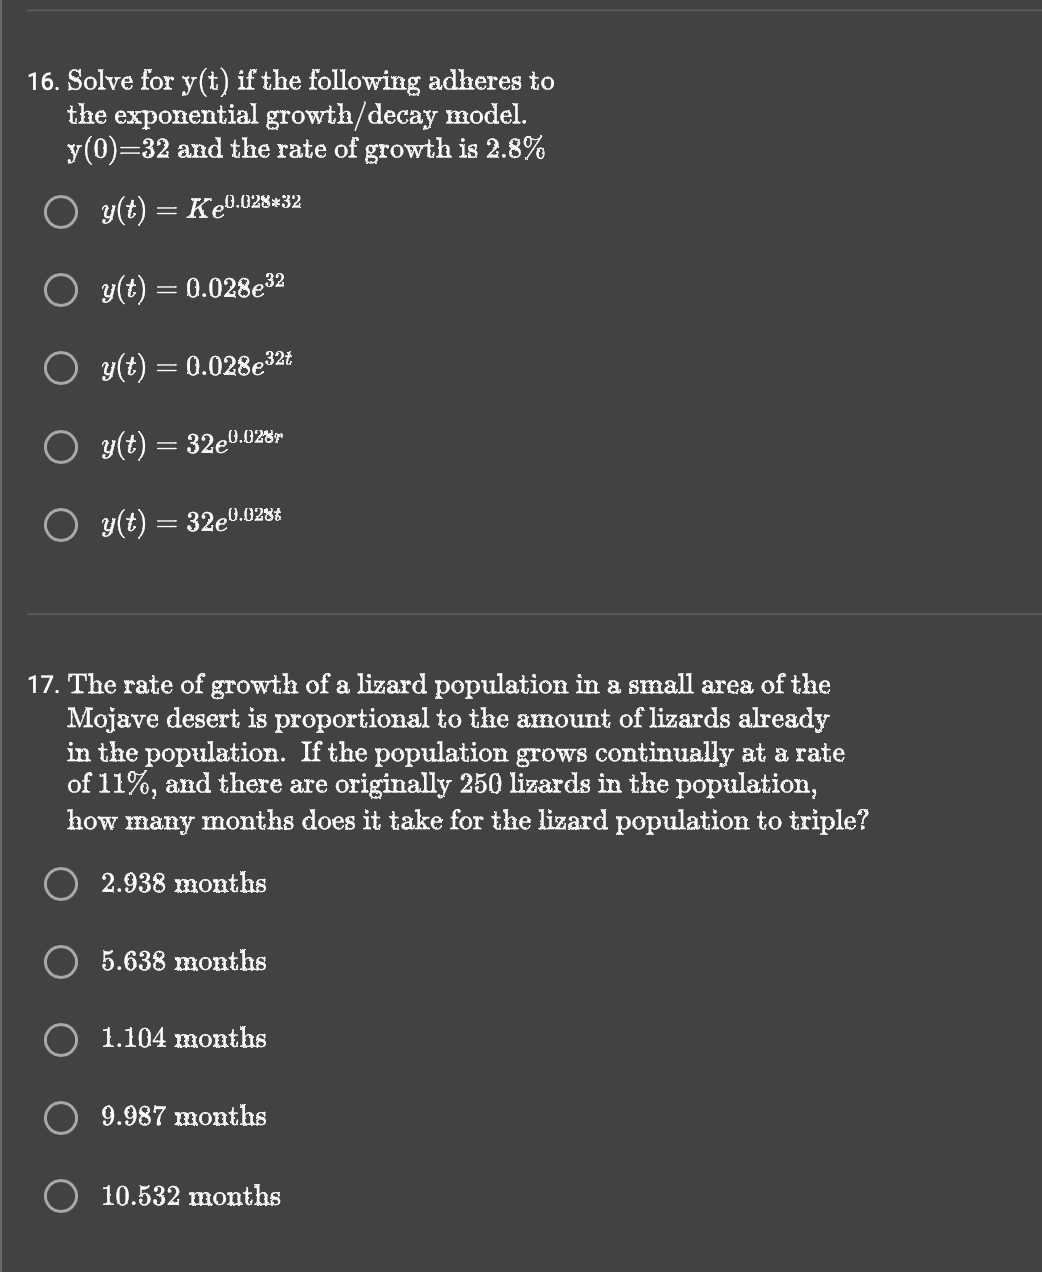The height and width of the screenshot is (1272, 1042).
Task: Select answer y(t) = 32e^0.028t for question 16
Action: (60, 524)
